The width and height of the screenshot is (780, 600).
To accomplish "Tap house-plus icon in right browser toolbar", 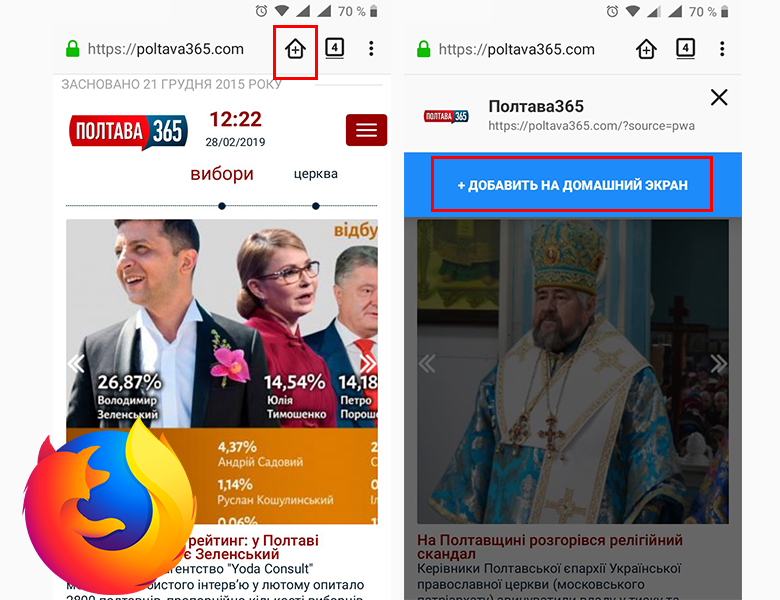I will 646,49.
